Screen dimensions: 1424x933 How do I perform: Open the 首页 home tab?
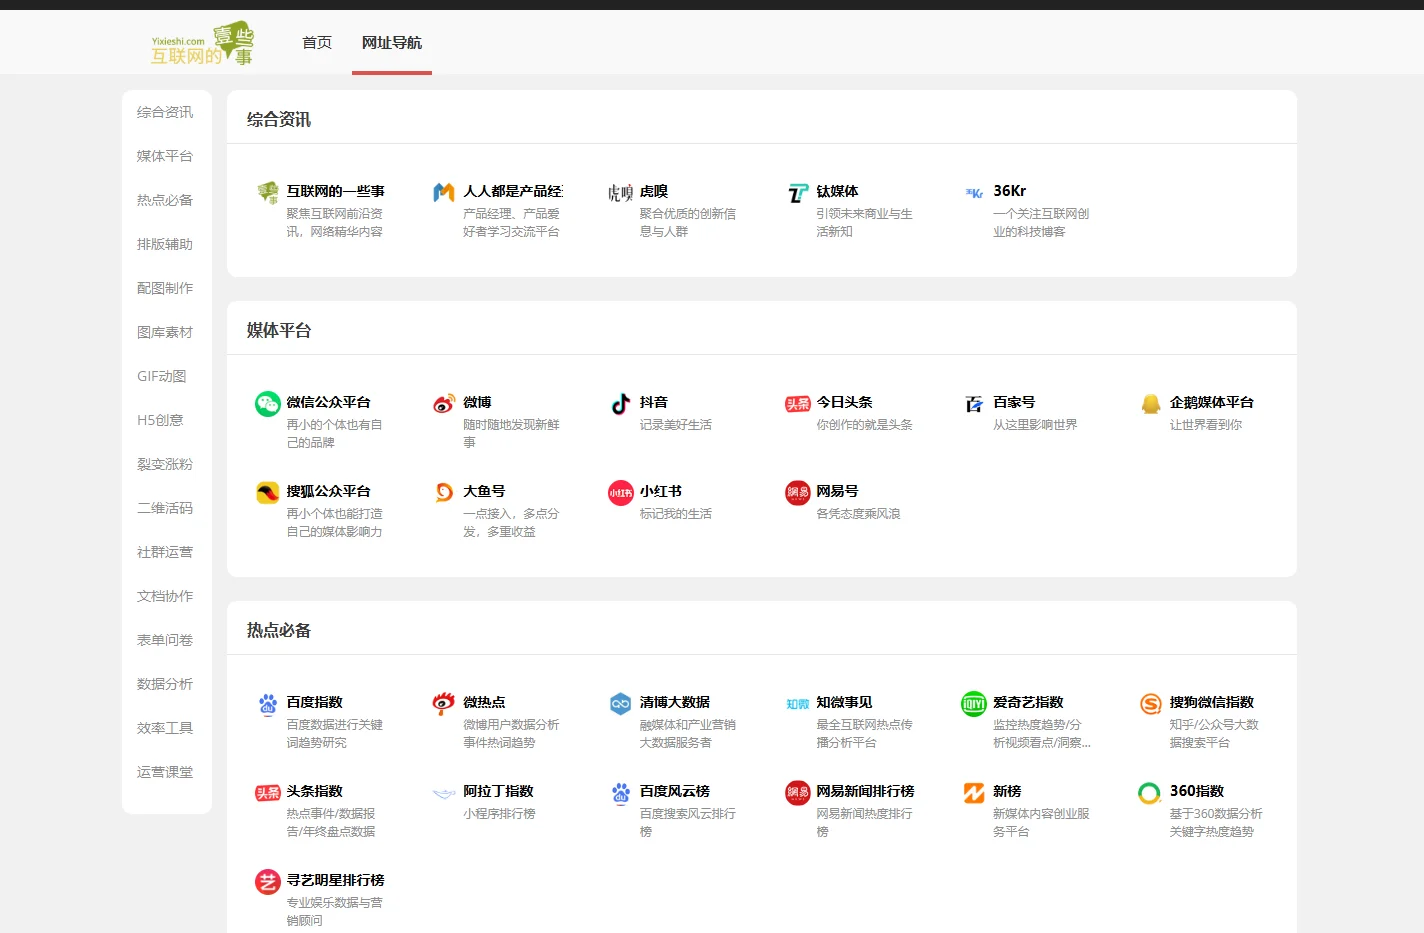click(x=317, y=42)
